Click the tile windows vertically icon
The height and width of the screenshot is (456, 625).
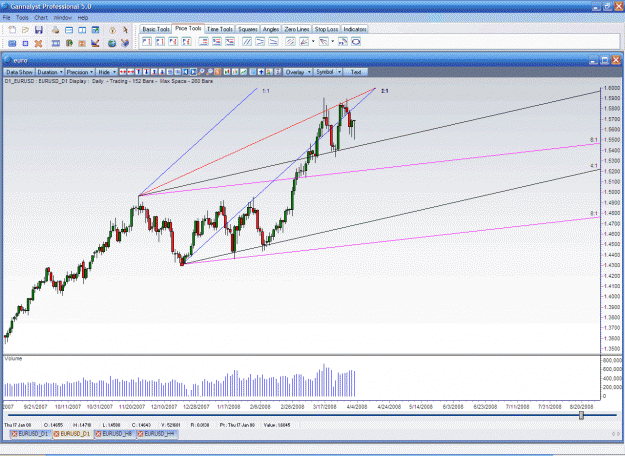pyautogui.click(x=82, y=30)
